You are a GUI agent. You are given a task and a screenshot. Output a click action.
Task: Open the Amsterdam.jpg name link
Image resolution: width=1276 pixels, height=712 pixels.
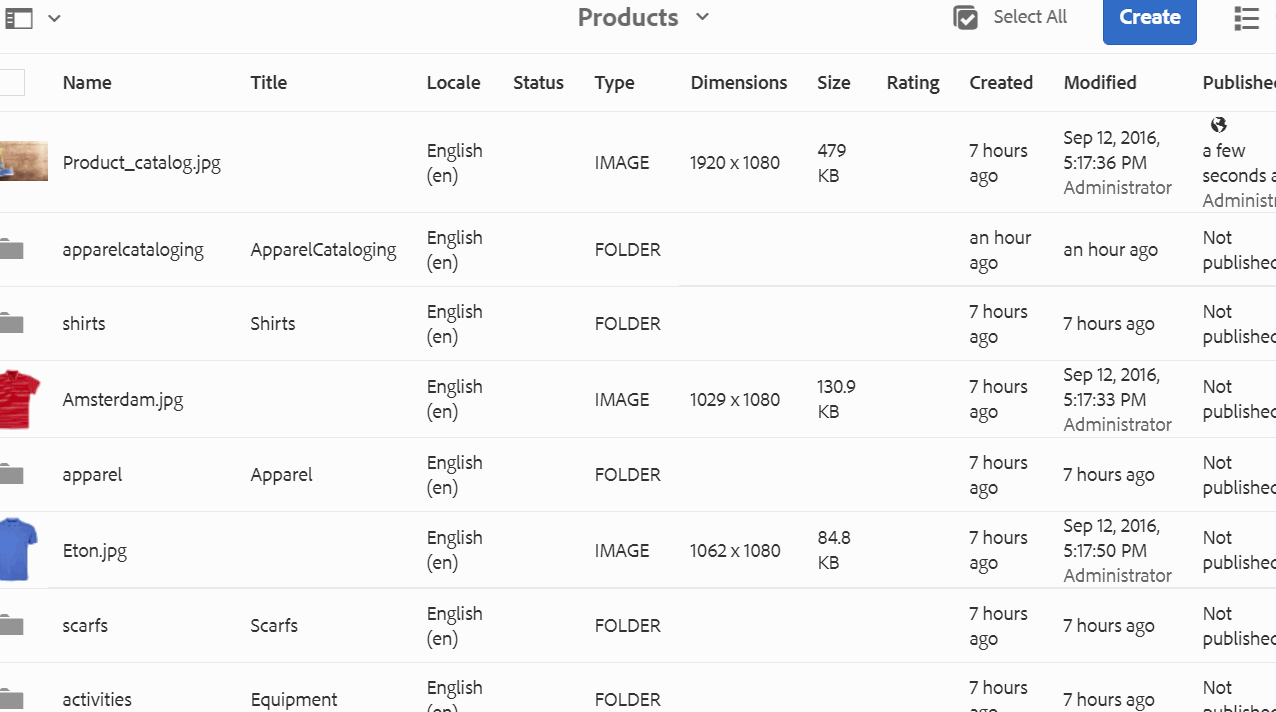coord(123,400)
